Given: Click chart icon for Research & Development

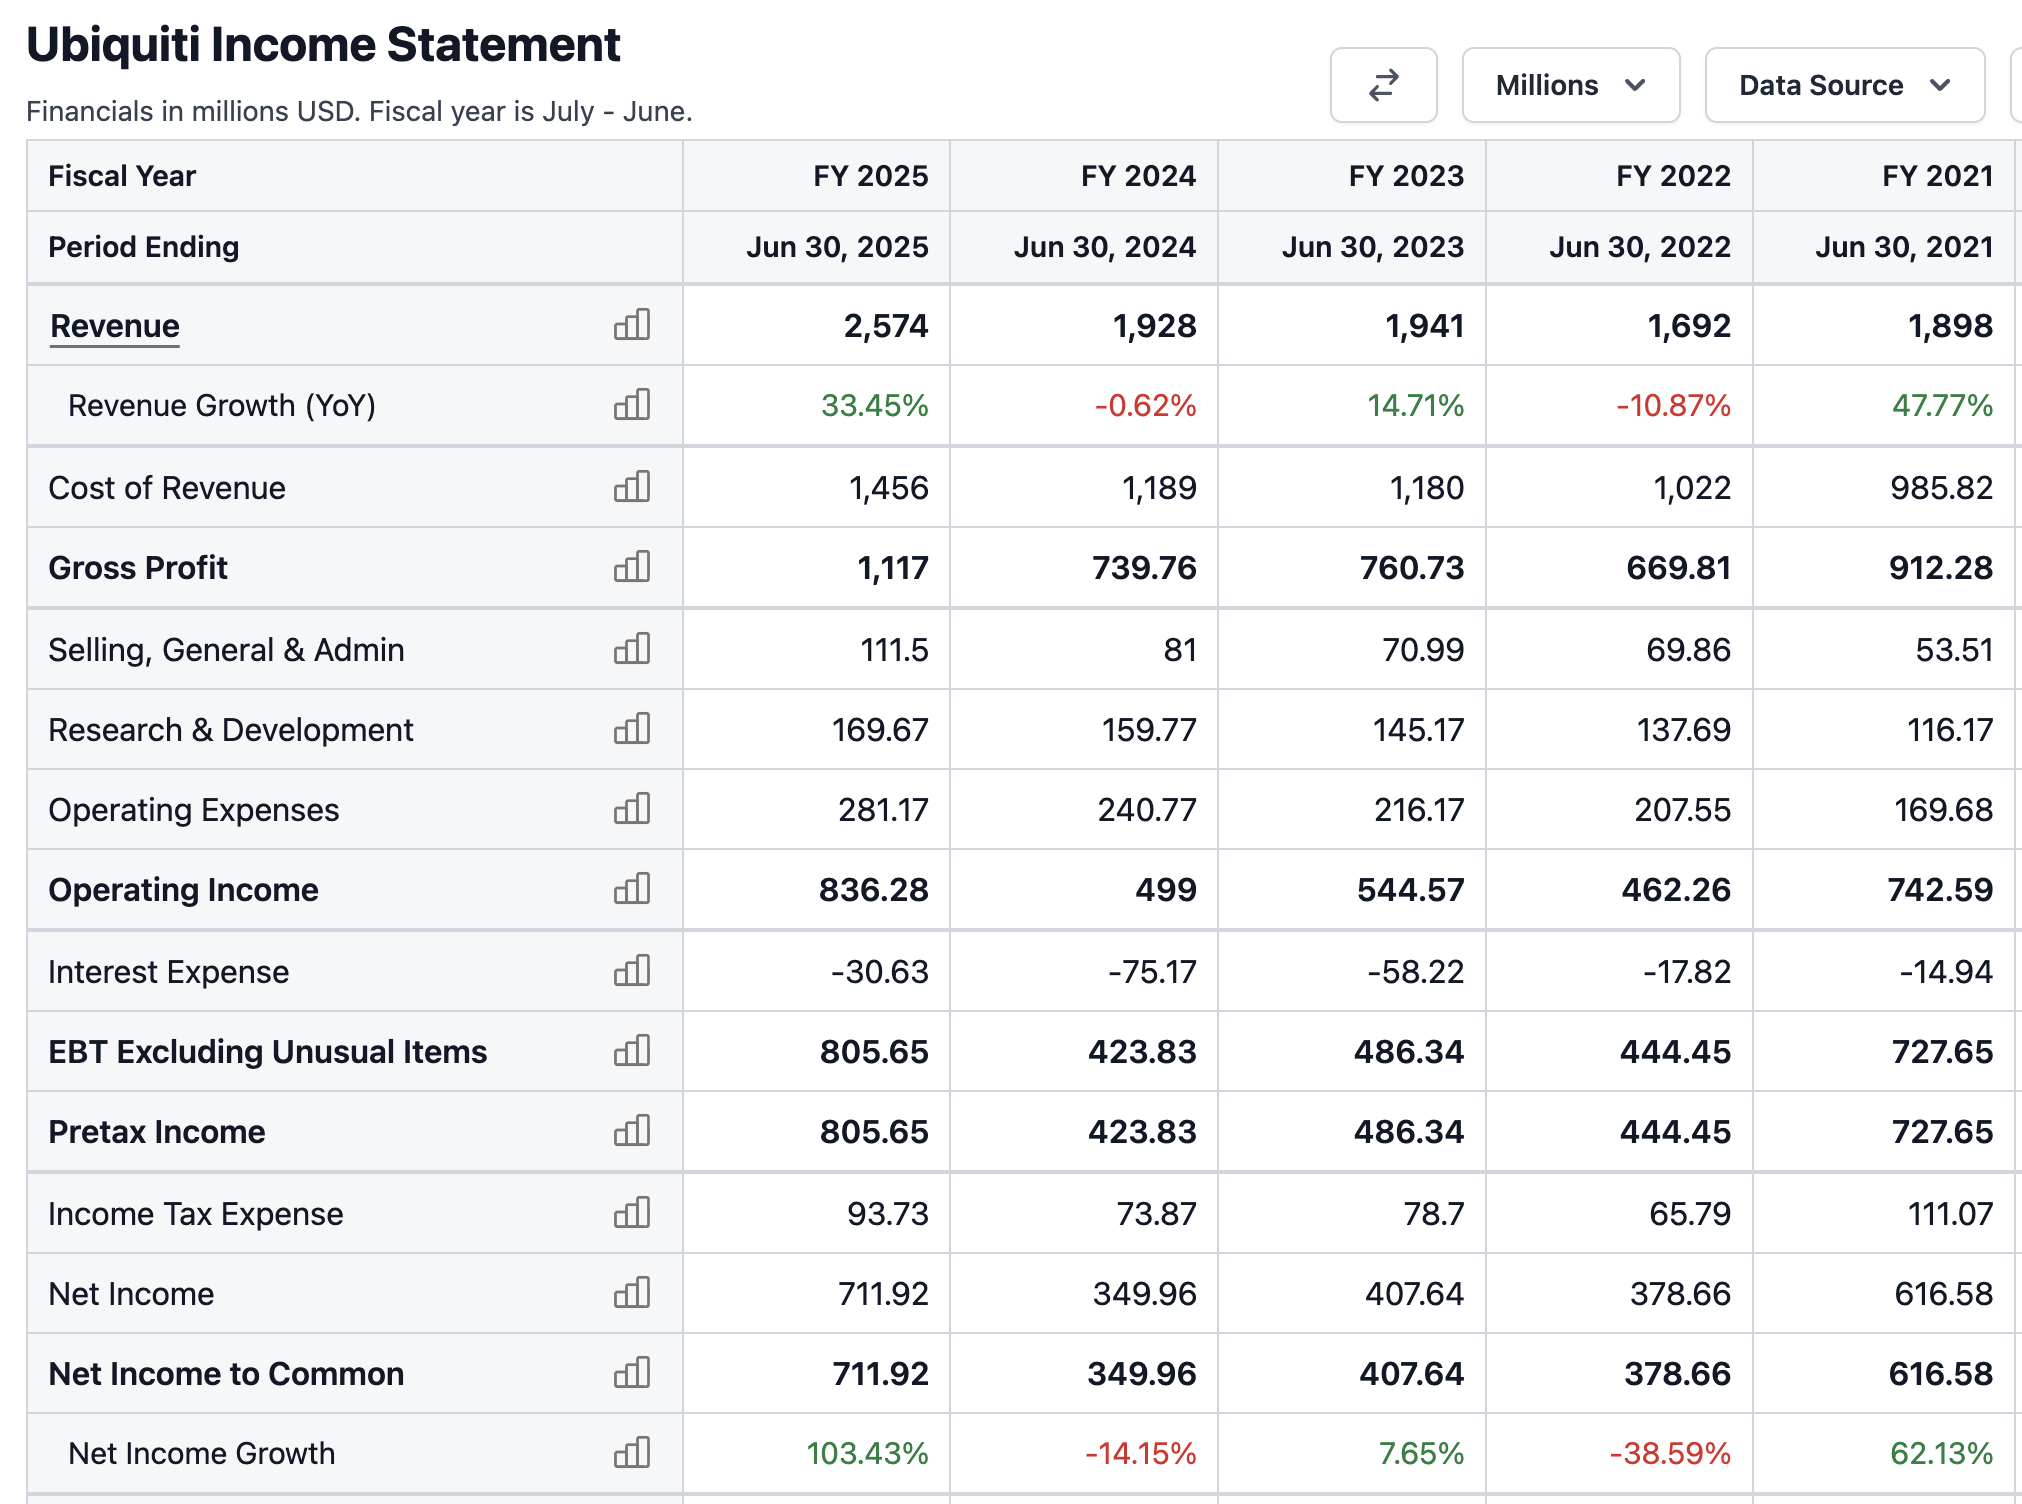Looking at the screenshot, I should (632, 729).
